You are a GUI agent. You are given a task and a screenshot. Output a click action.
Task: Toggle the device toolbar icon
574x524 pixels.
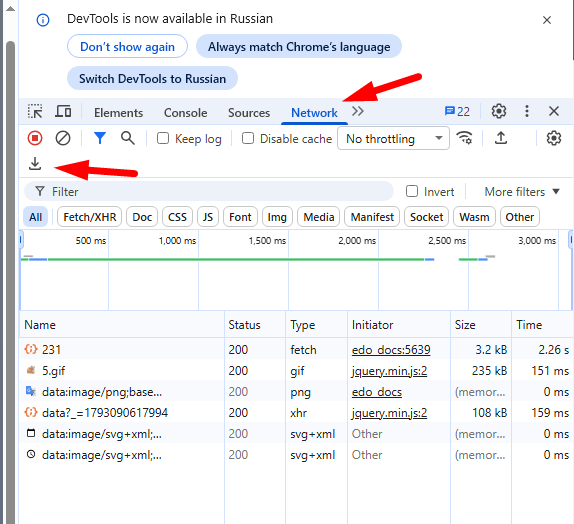(x=63, y=111)
